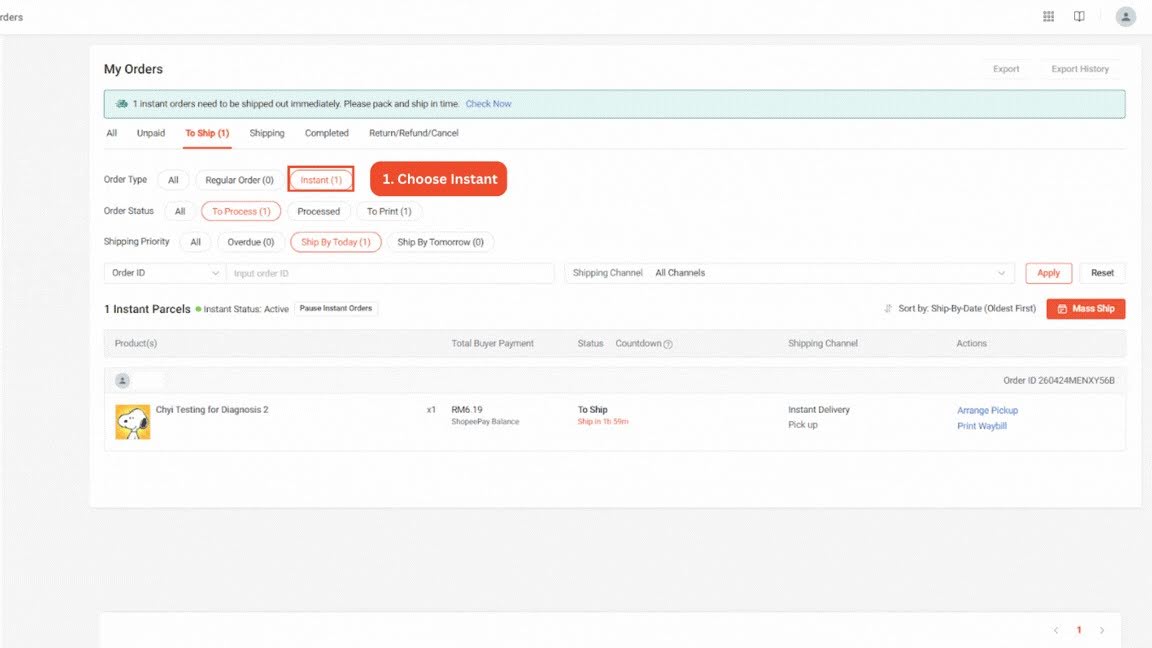Click the scooter icon in the instant orders banner

click(122, 104)
